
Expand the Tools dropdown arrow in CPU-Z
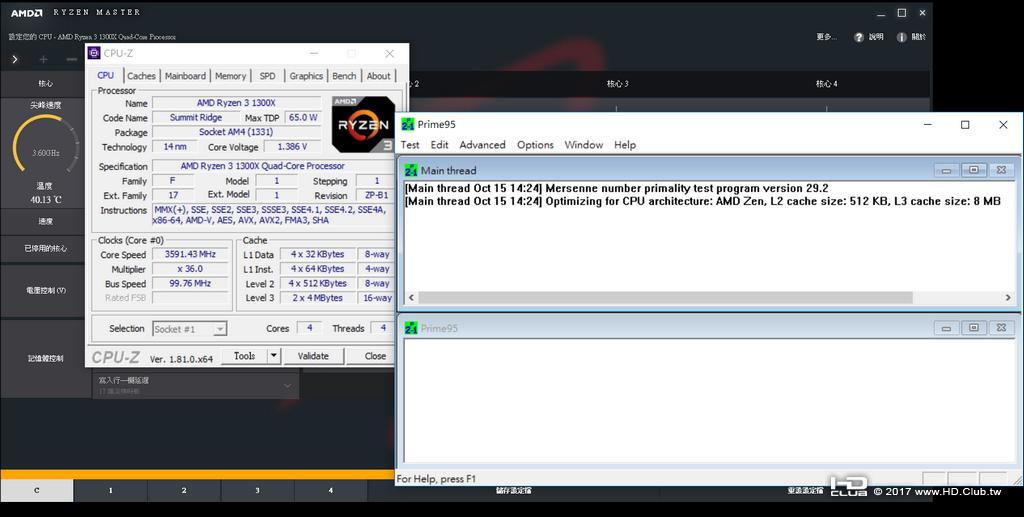[x=274, y=356]
